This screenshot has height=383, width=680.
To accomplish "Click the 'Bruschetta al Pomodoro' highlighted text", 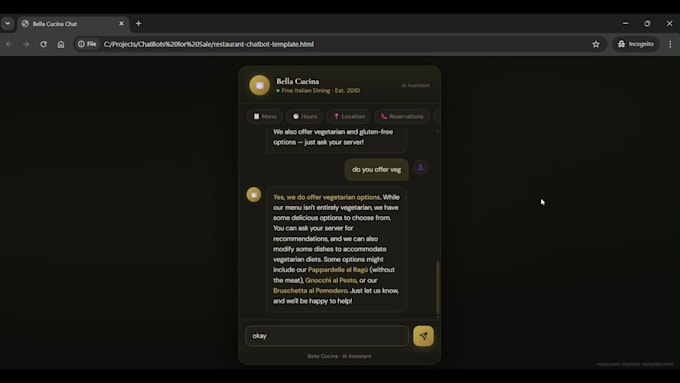I will [x=310, y=291].
